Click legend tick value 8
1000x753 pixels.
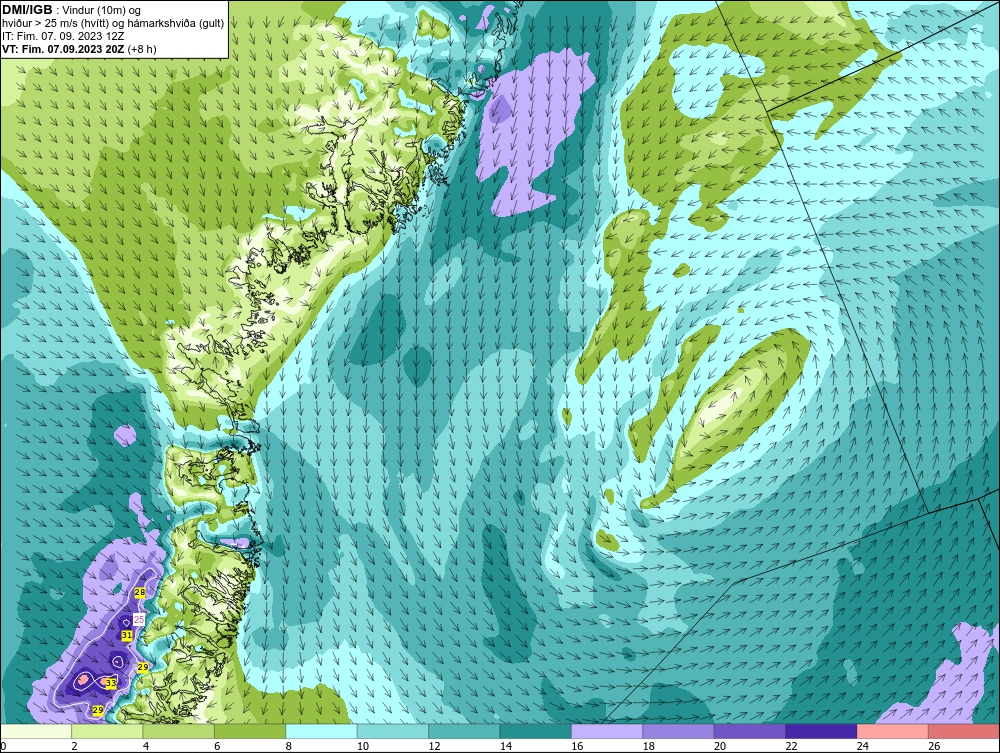click(289, 746)
